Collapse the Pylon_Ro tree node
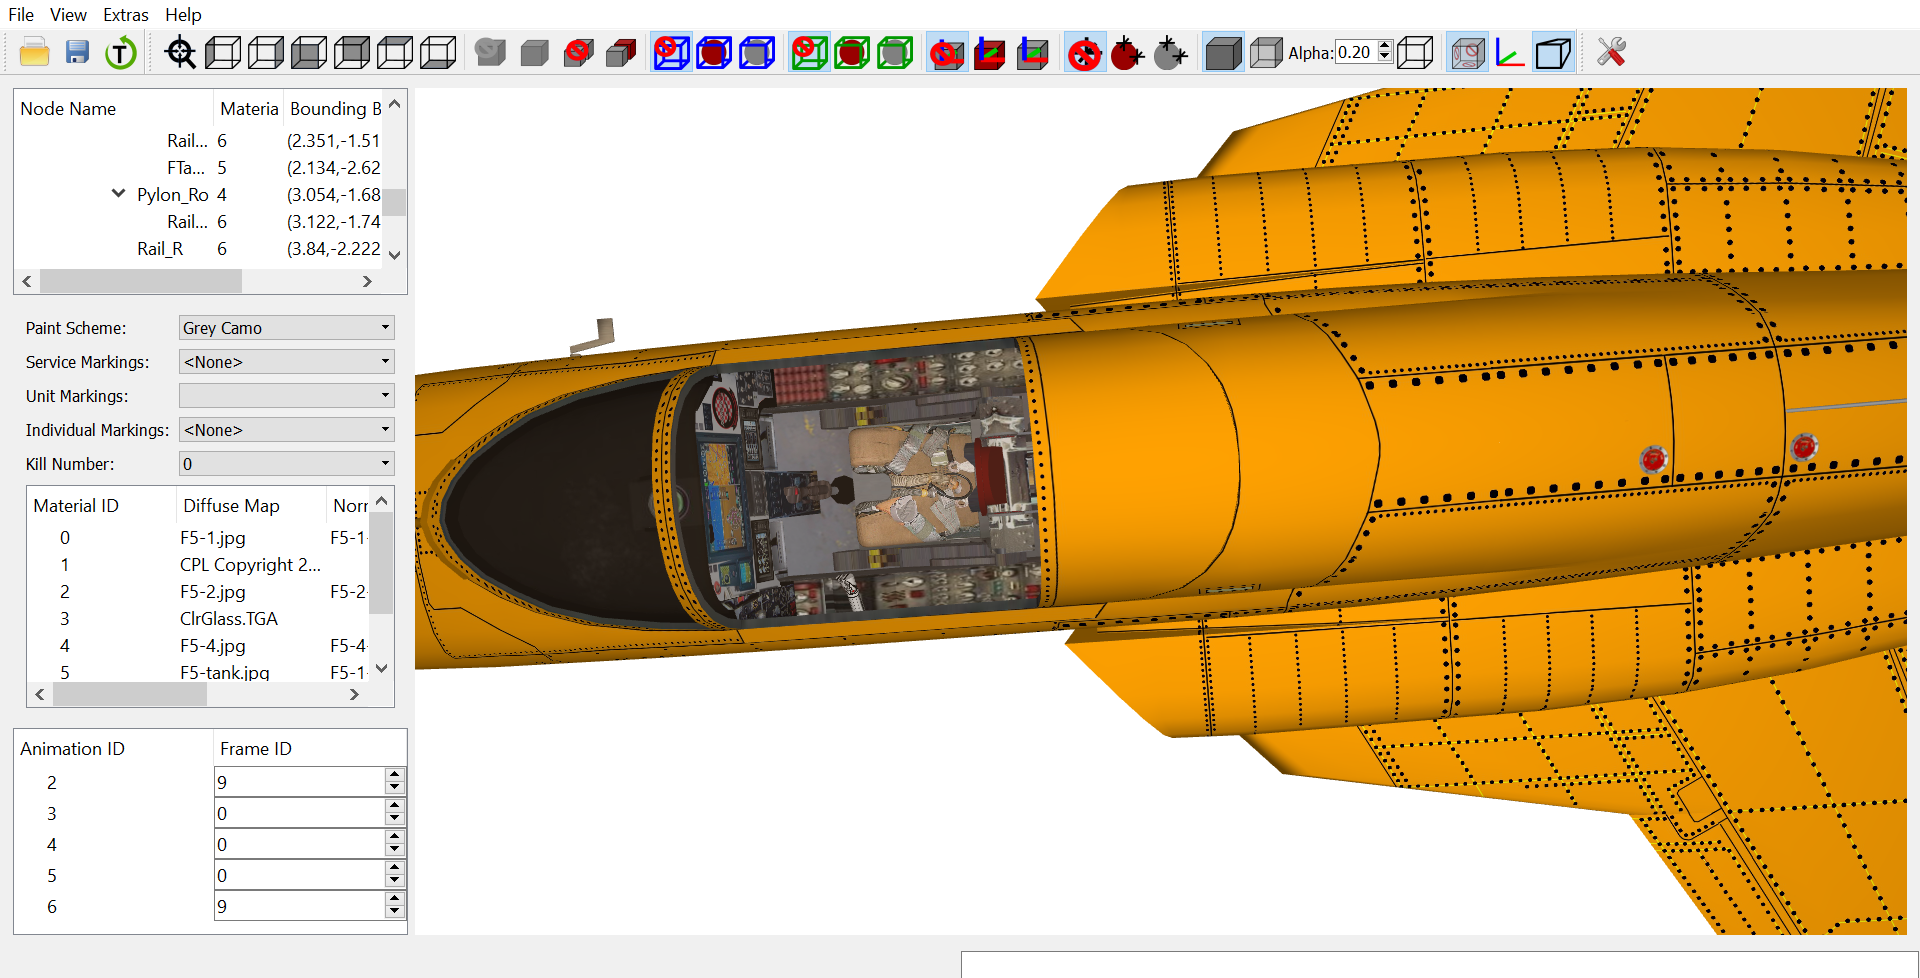The height and width of the screenshot is (978, 1920). 118,194
